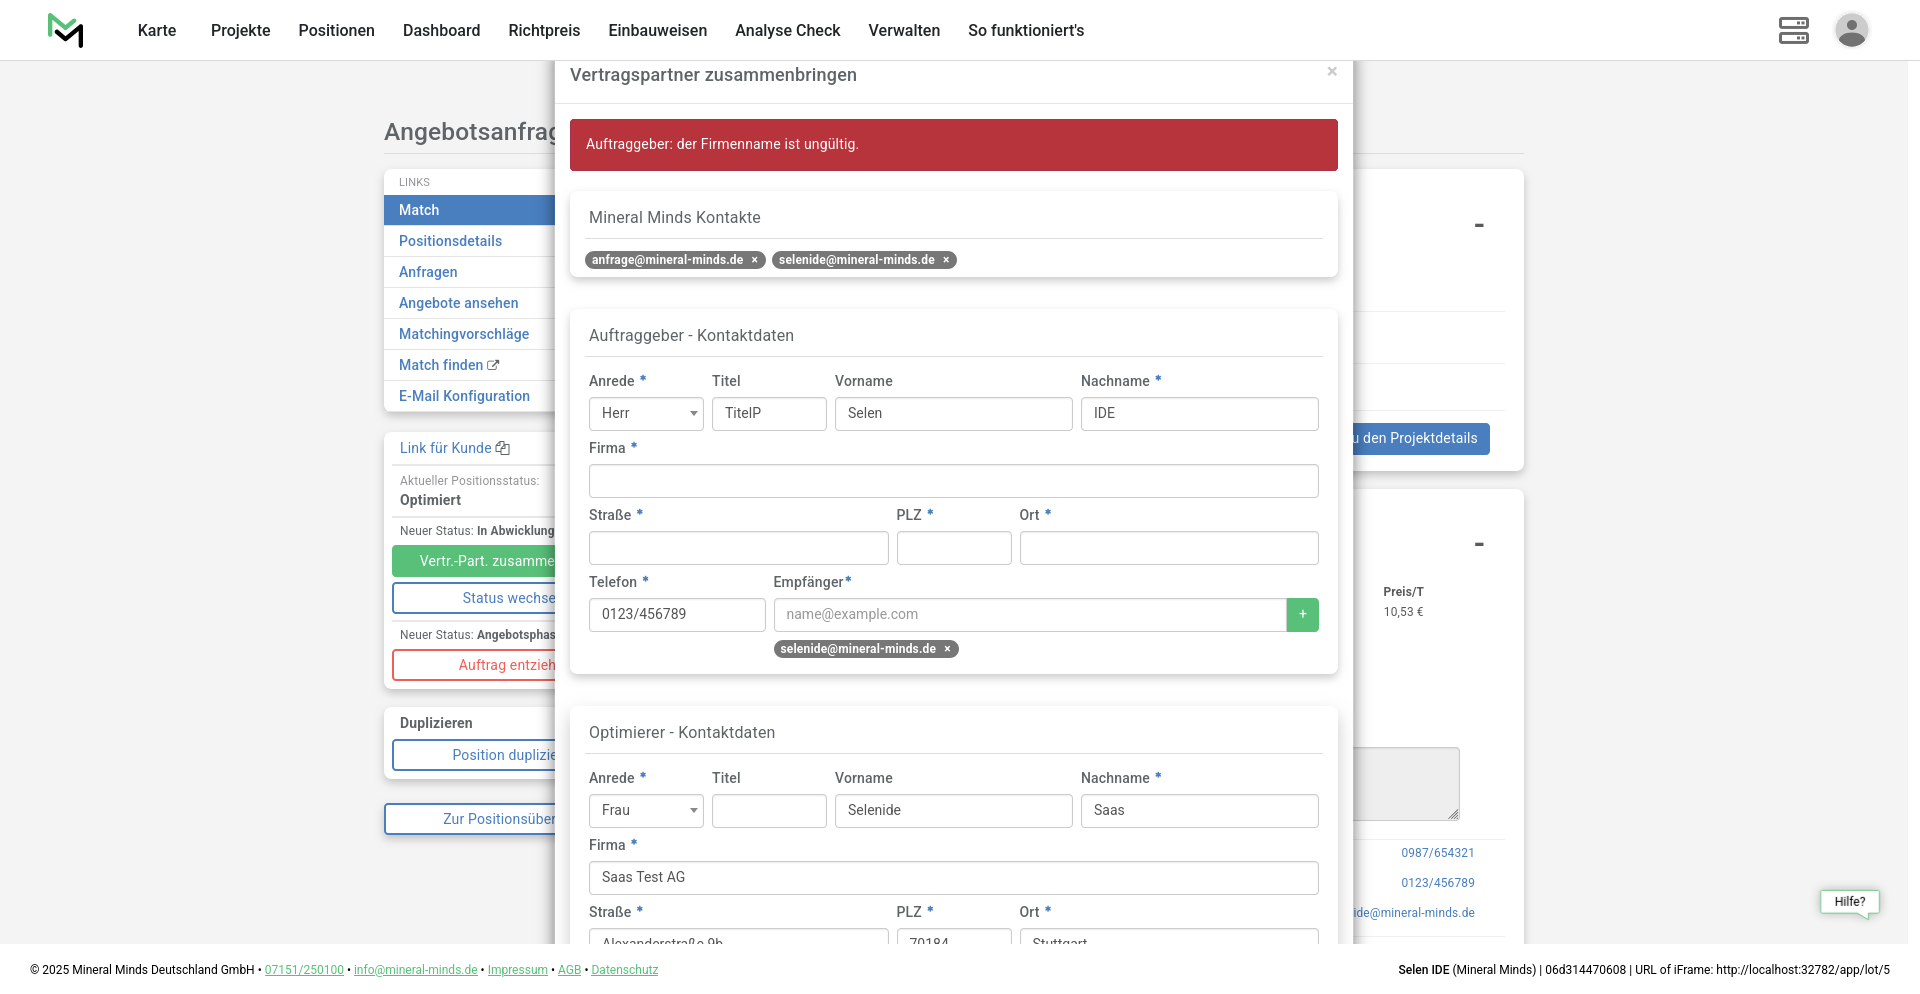Open the Impressum footer link
This screenshot has height=994, width=1920.
(x=517, y=970)
